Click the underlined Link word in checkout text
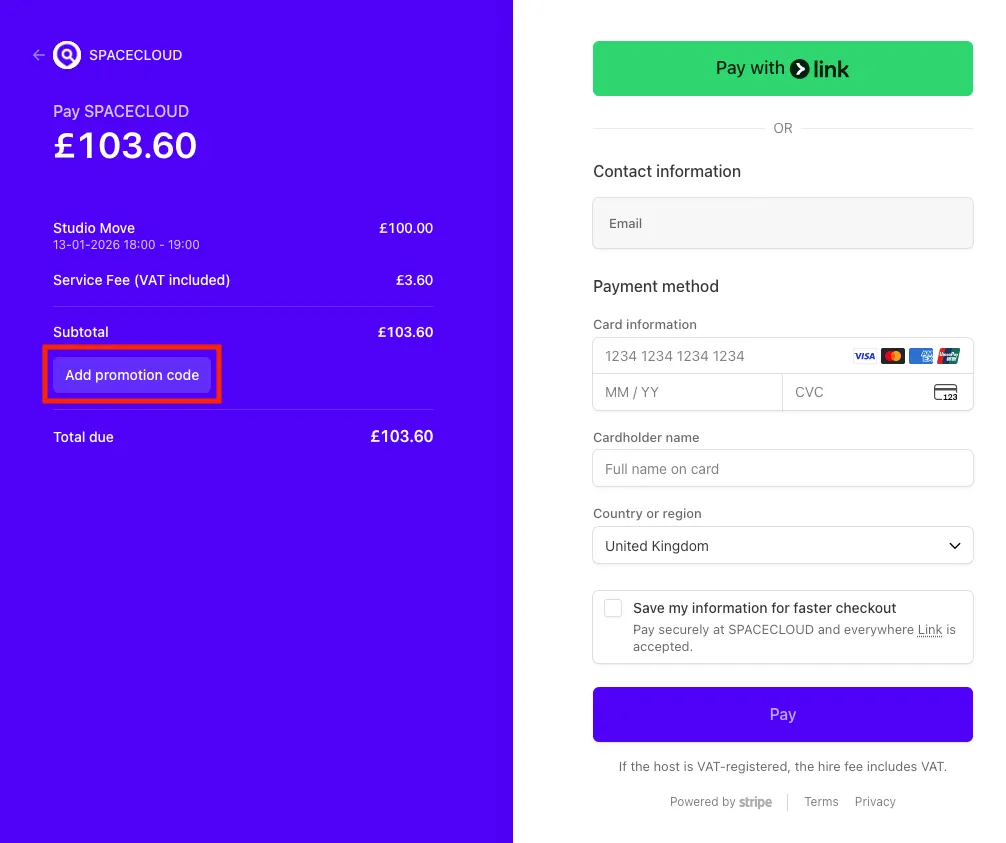This screenshot has width=1006, height=843. click(x=930, y=630)
